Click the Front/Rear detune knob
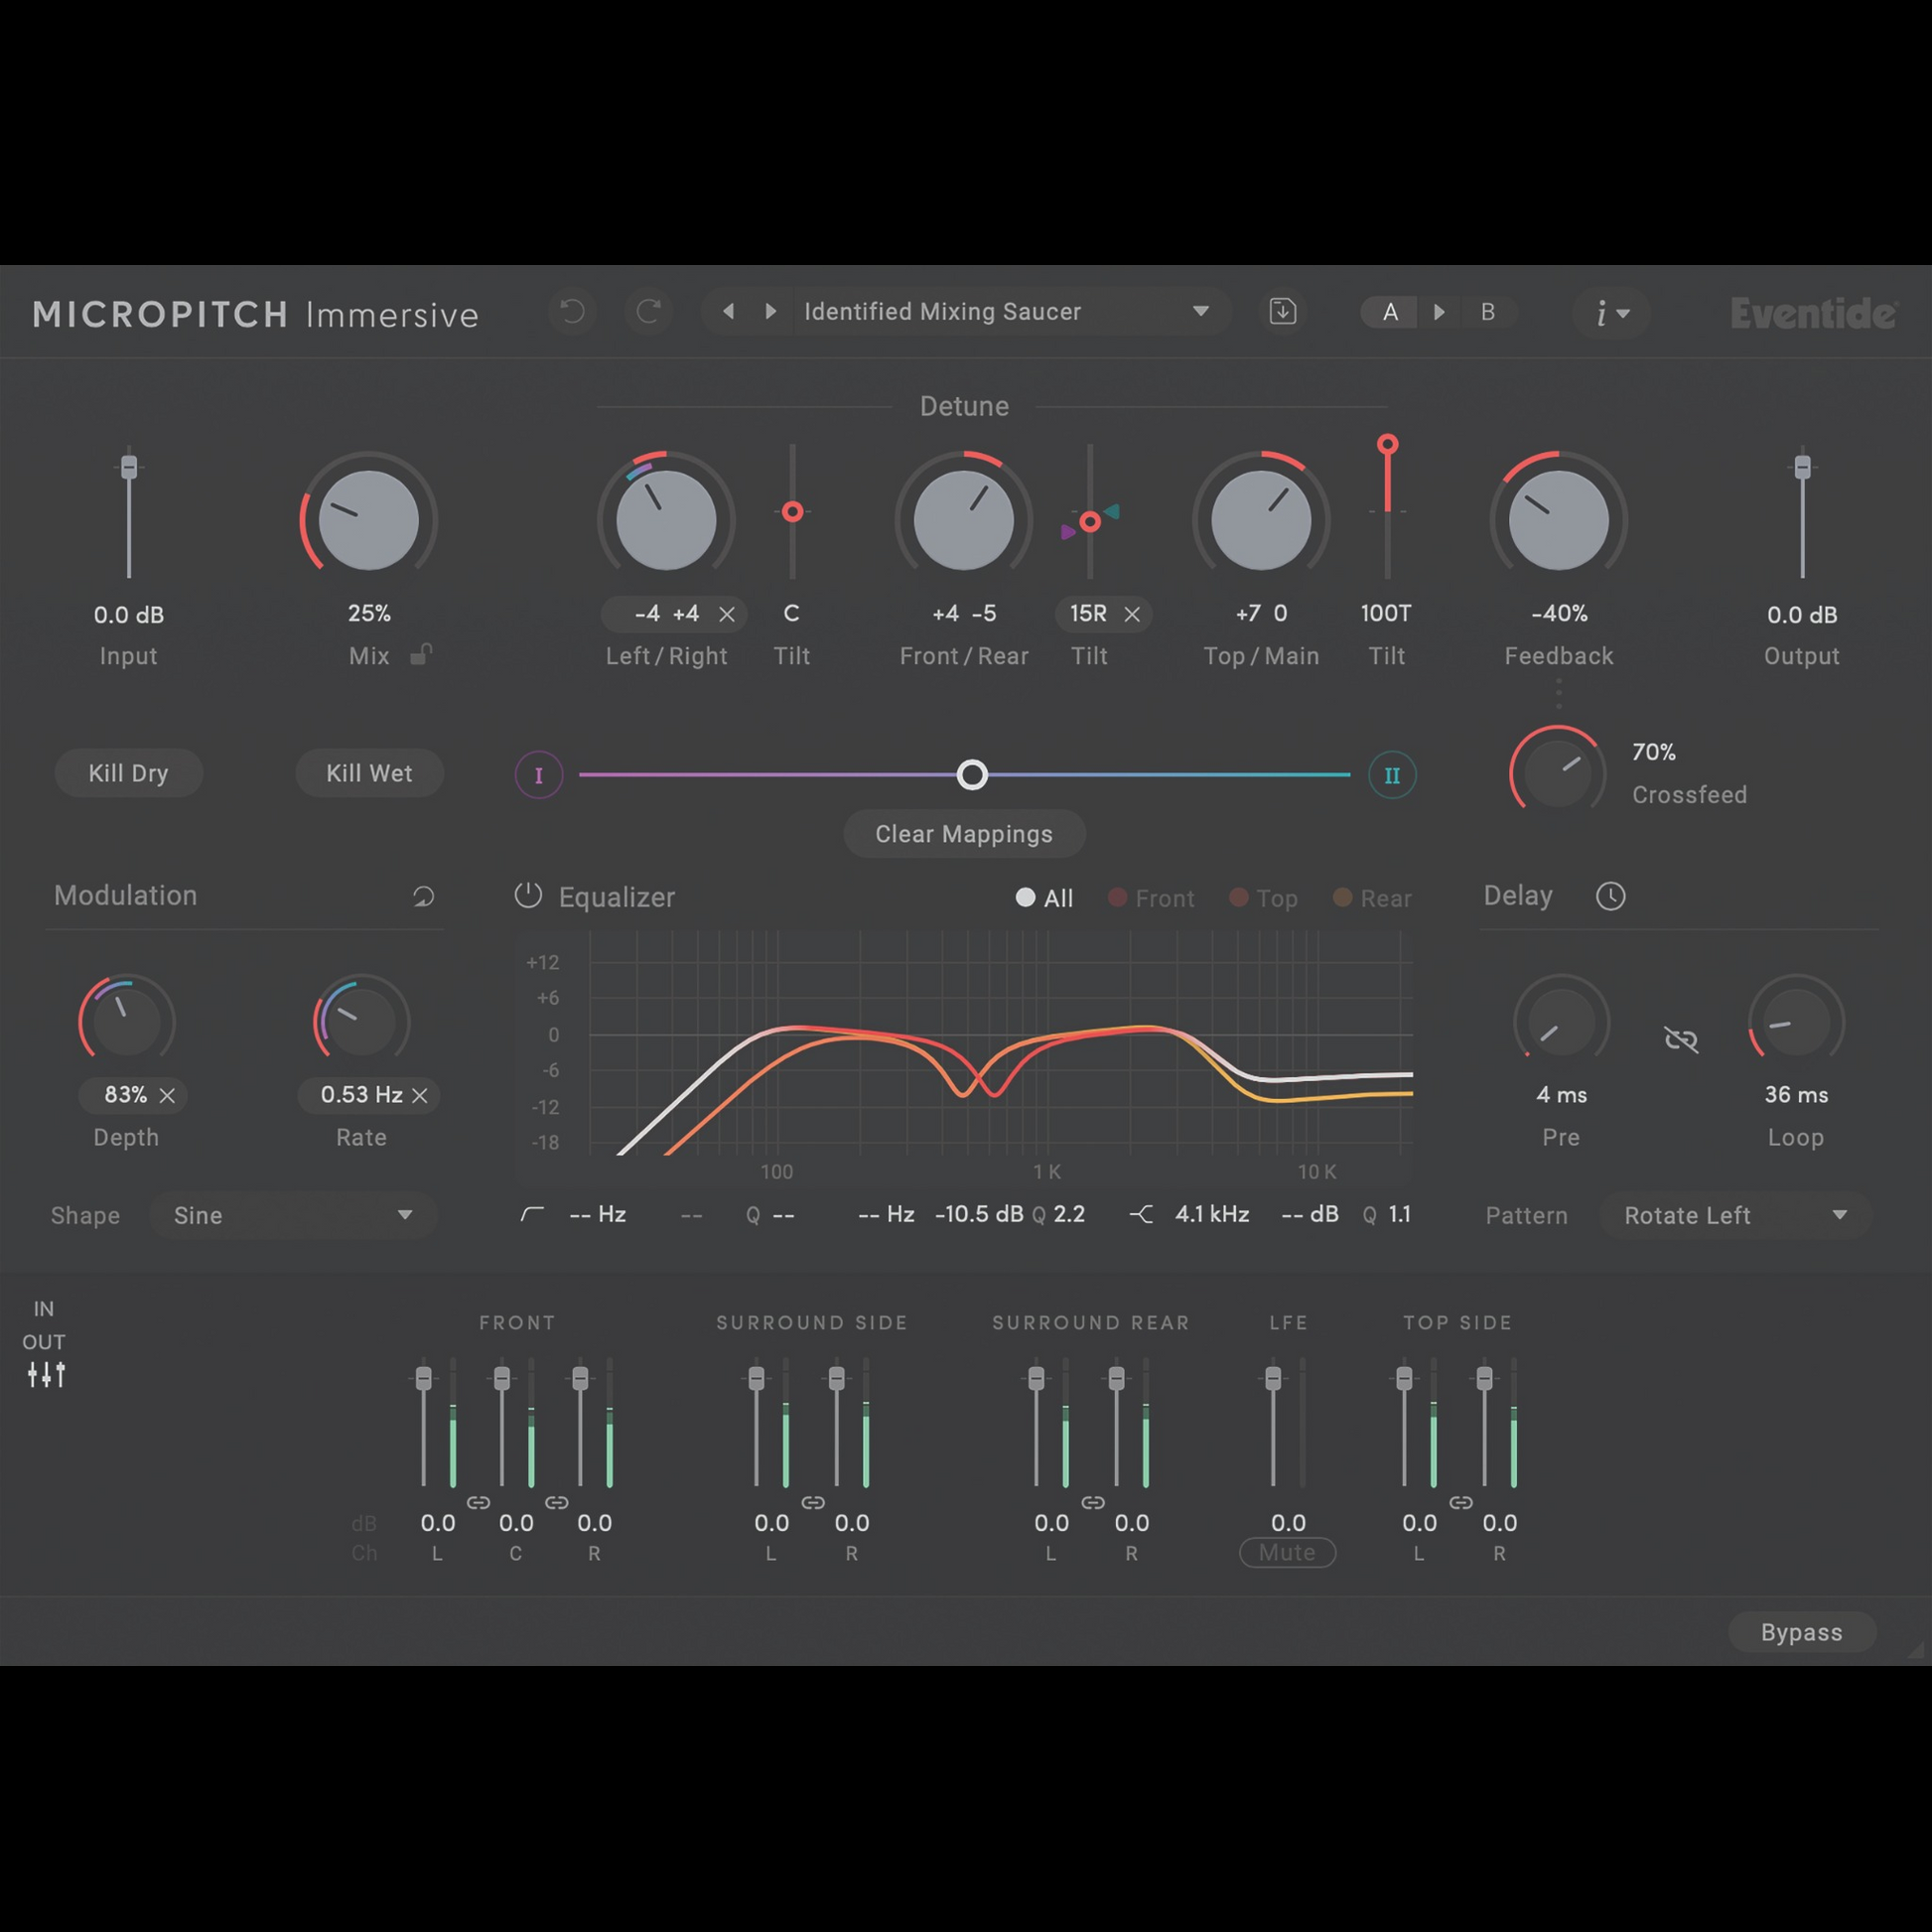This screenshot has height=1932, width=1932. (x=963, y=520)
